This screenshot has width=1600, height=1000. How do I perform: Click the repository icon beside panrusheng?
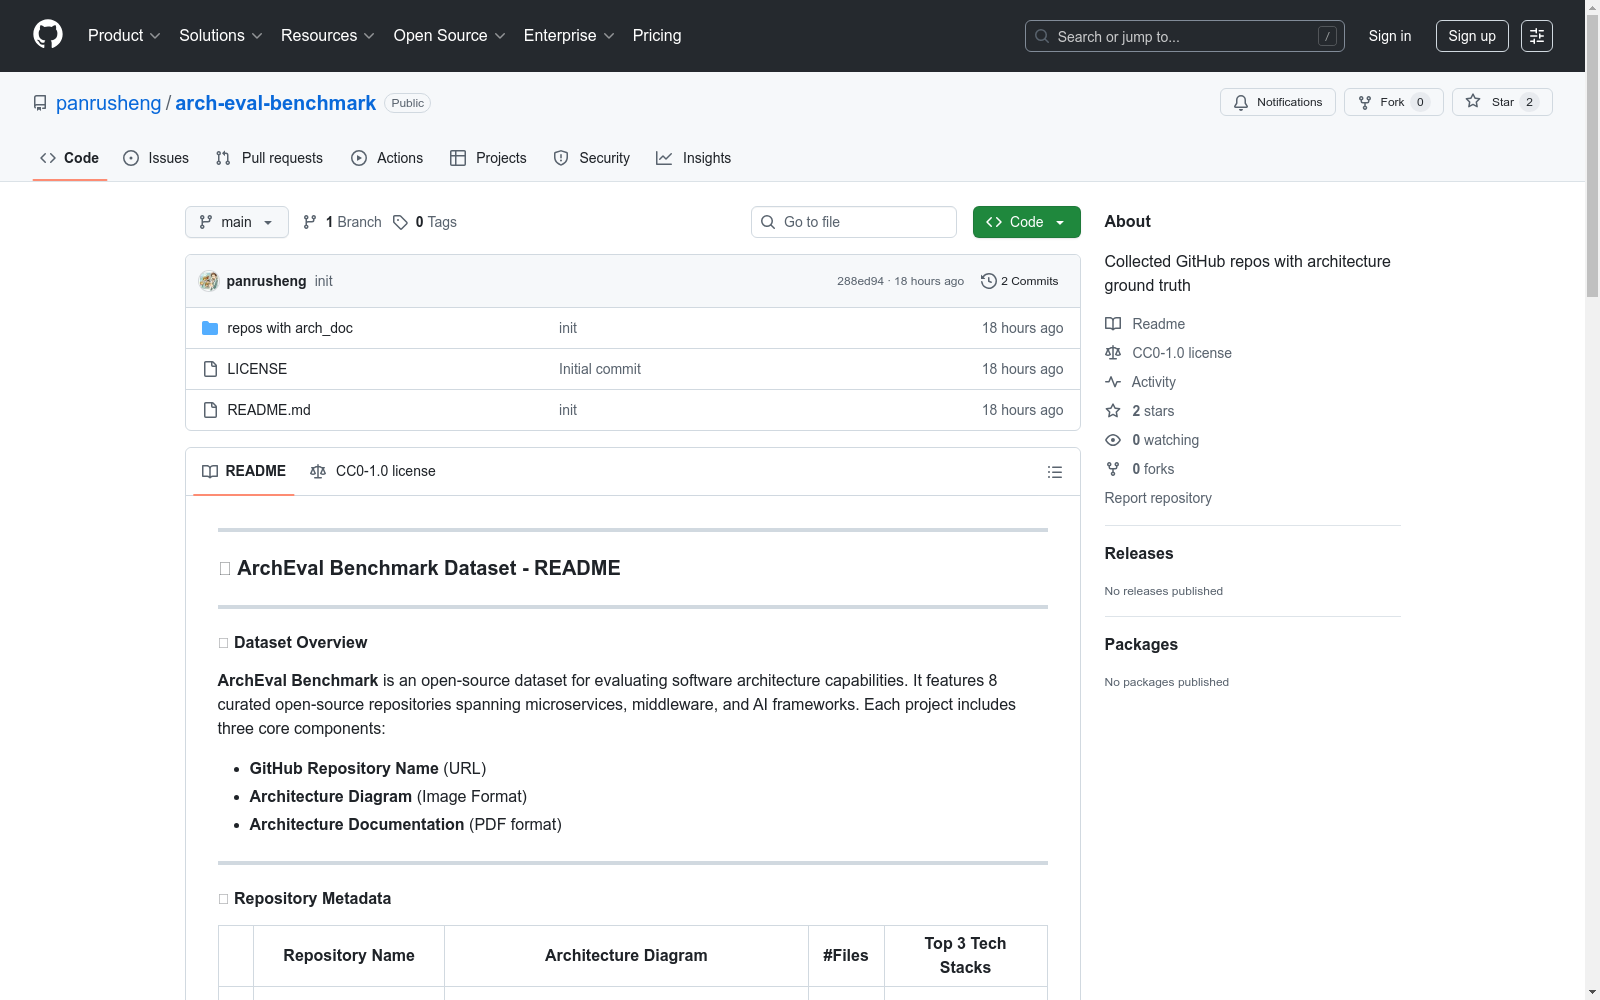click(40, 103)
